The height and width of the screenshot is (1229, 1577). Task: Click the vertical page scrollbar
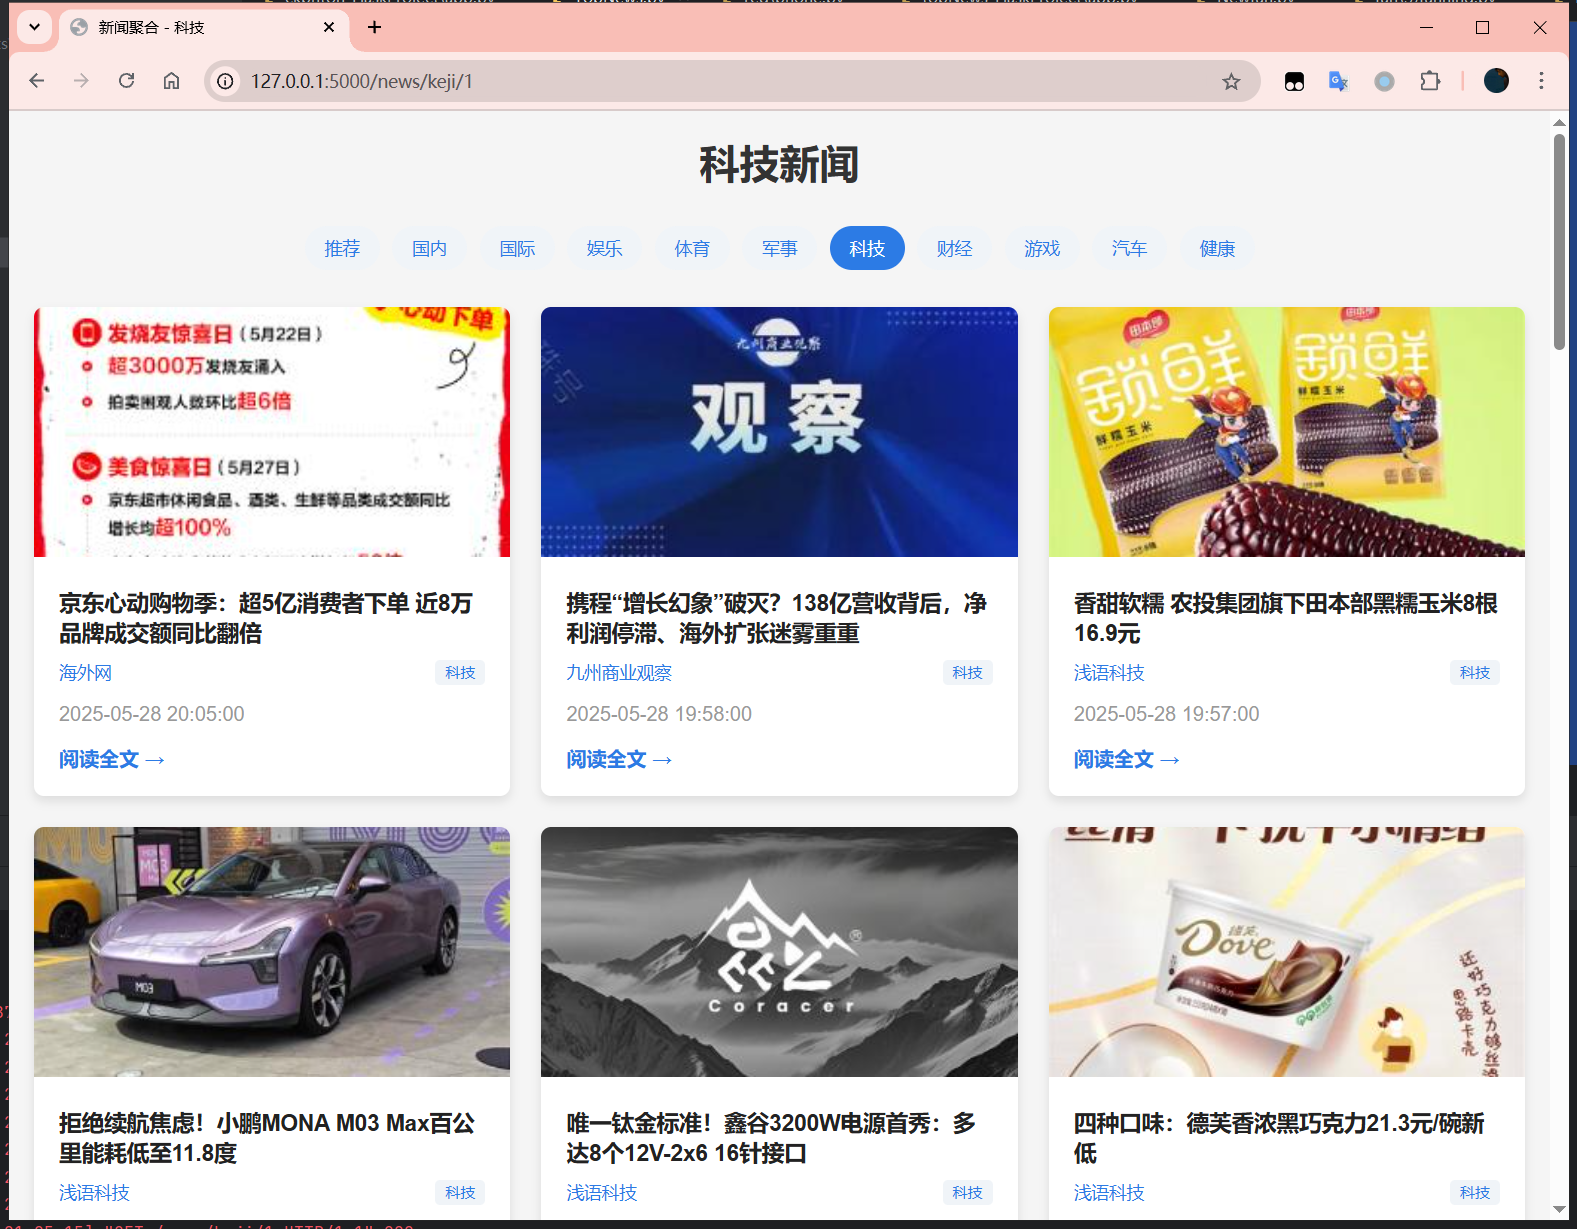[x=1559, y=240]
